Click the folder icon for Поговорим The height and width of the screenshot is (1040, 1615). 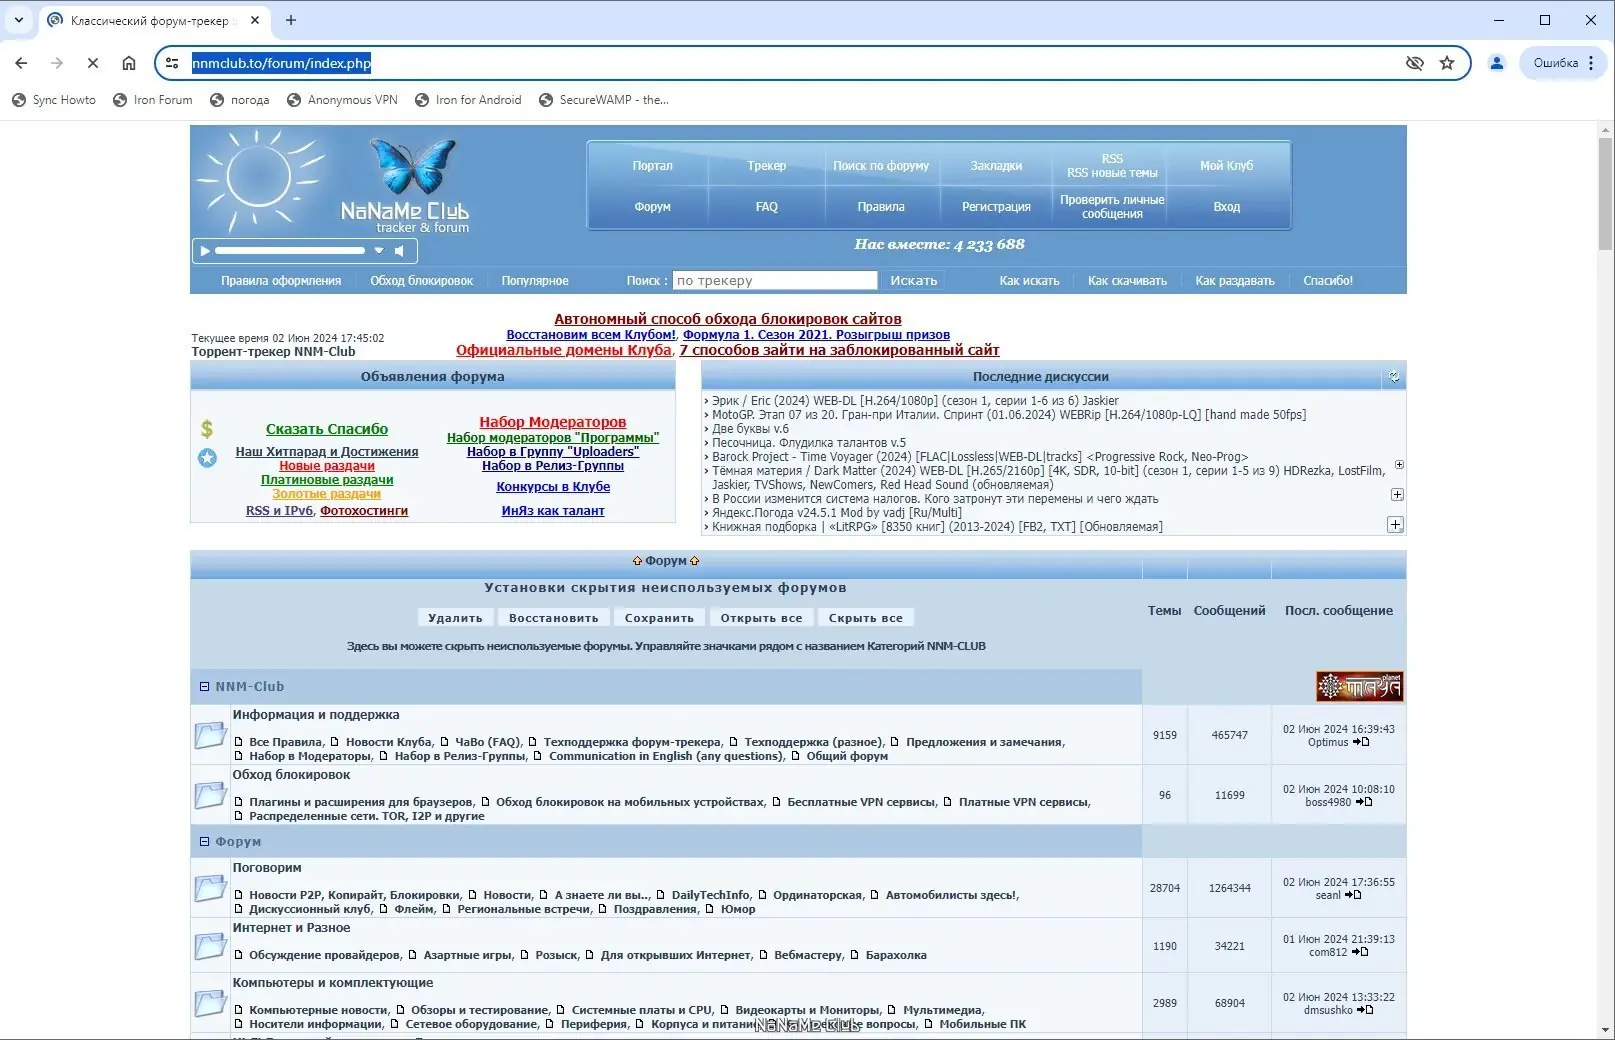(210, 888)
